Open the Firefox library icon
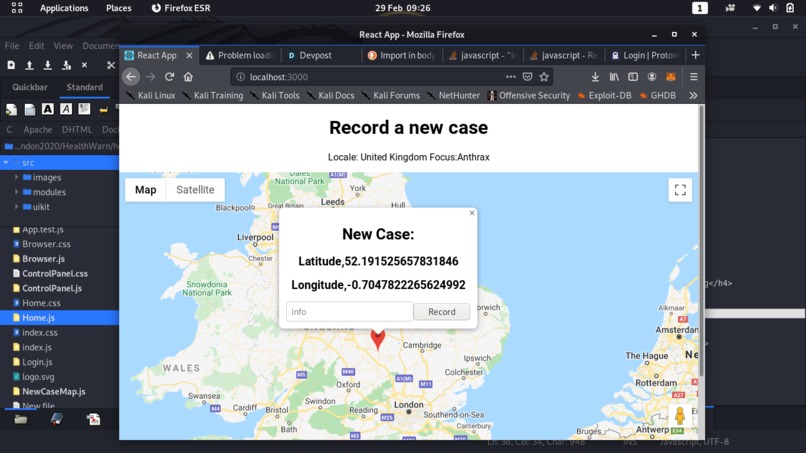This screenshot has width=806, height=453. tap(614, 77)
